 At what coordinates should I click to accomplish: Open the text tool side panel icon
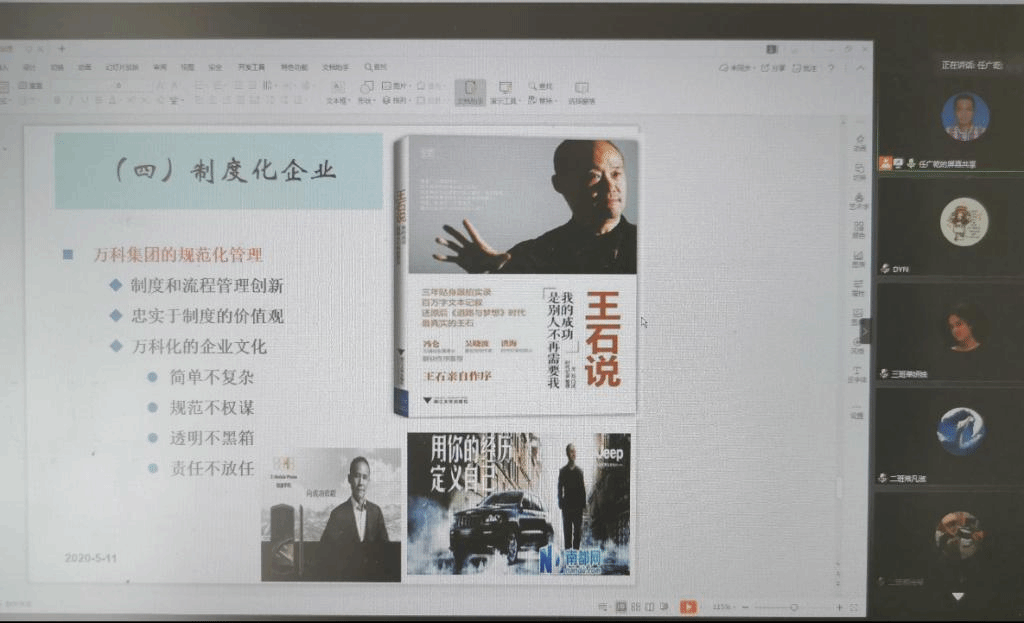click(x=857, y=374)
